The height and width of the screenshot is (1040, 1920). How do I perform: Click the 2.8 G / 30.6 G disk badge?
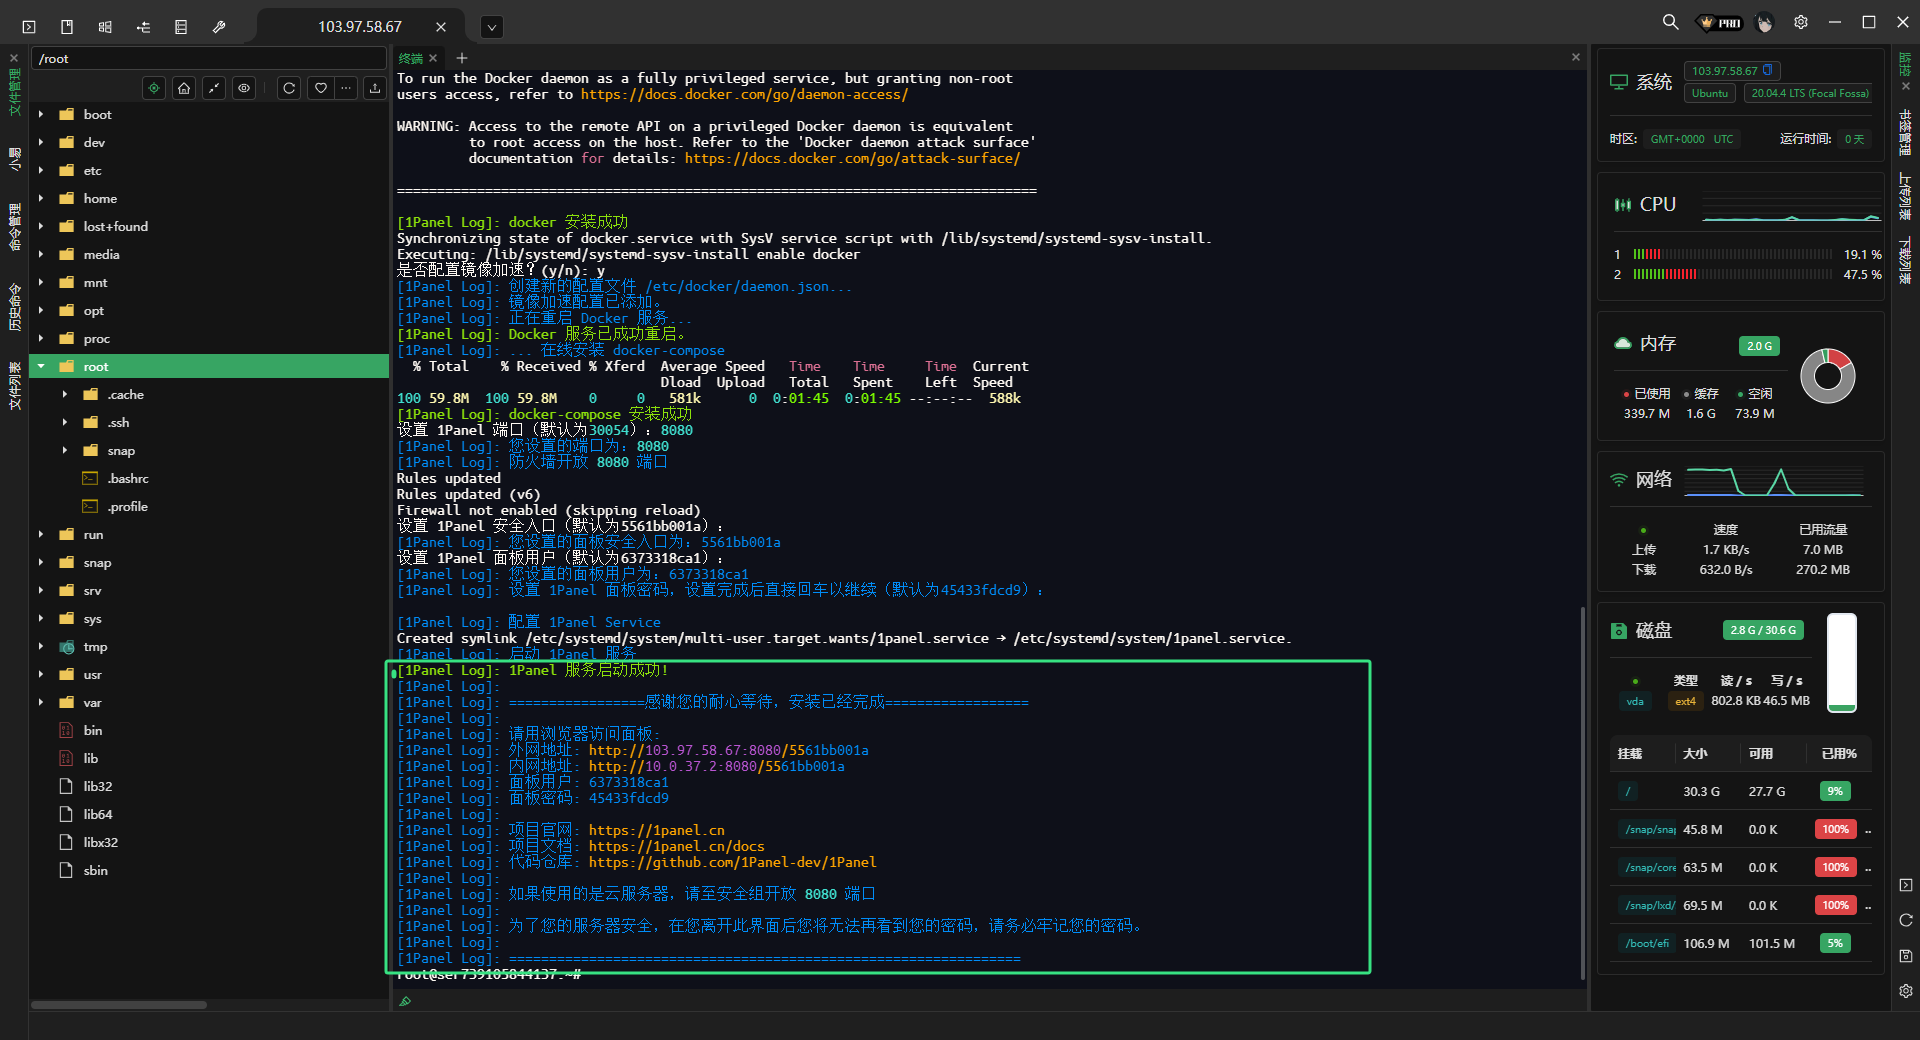[x=1763, y=630]
